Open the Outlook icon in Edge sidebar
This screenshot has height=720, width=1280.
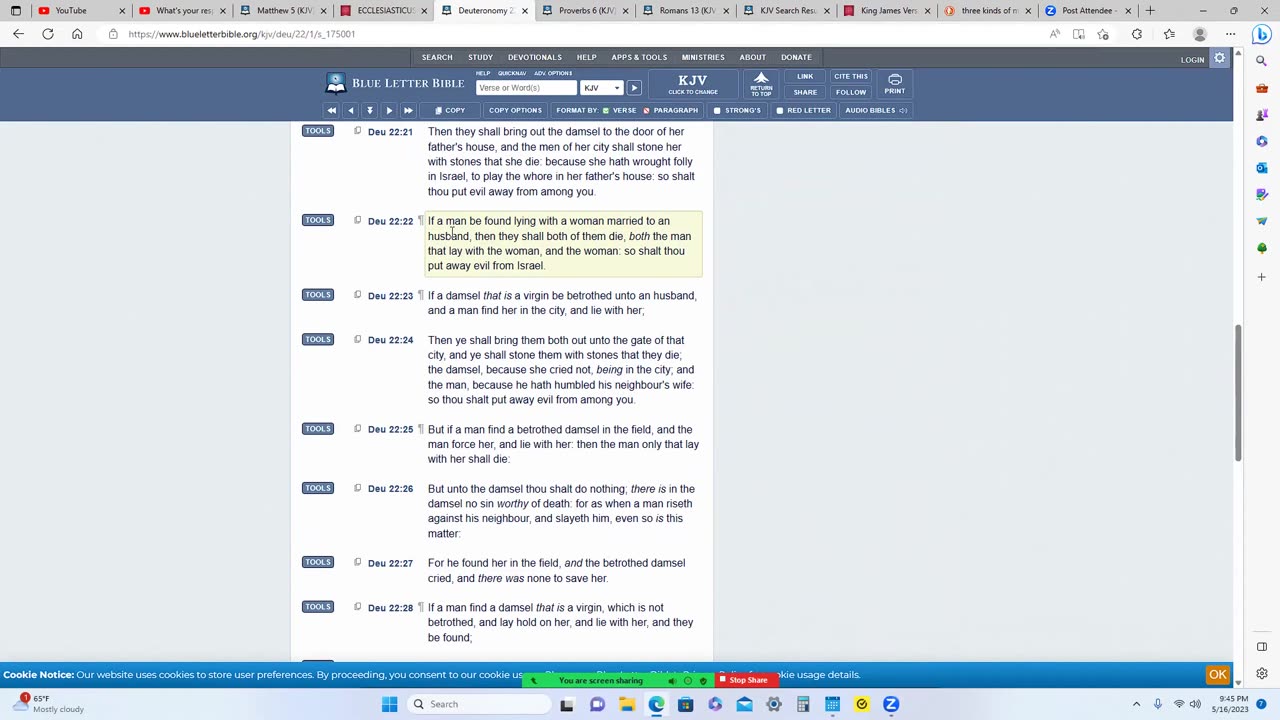click(x=1262, y=168)
